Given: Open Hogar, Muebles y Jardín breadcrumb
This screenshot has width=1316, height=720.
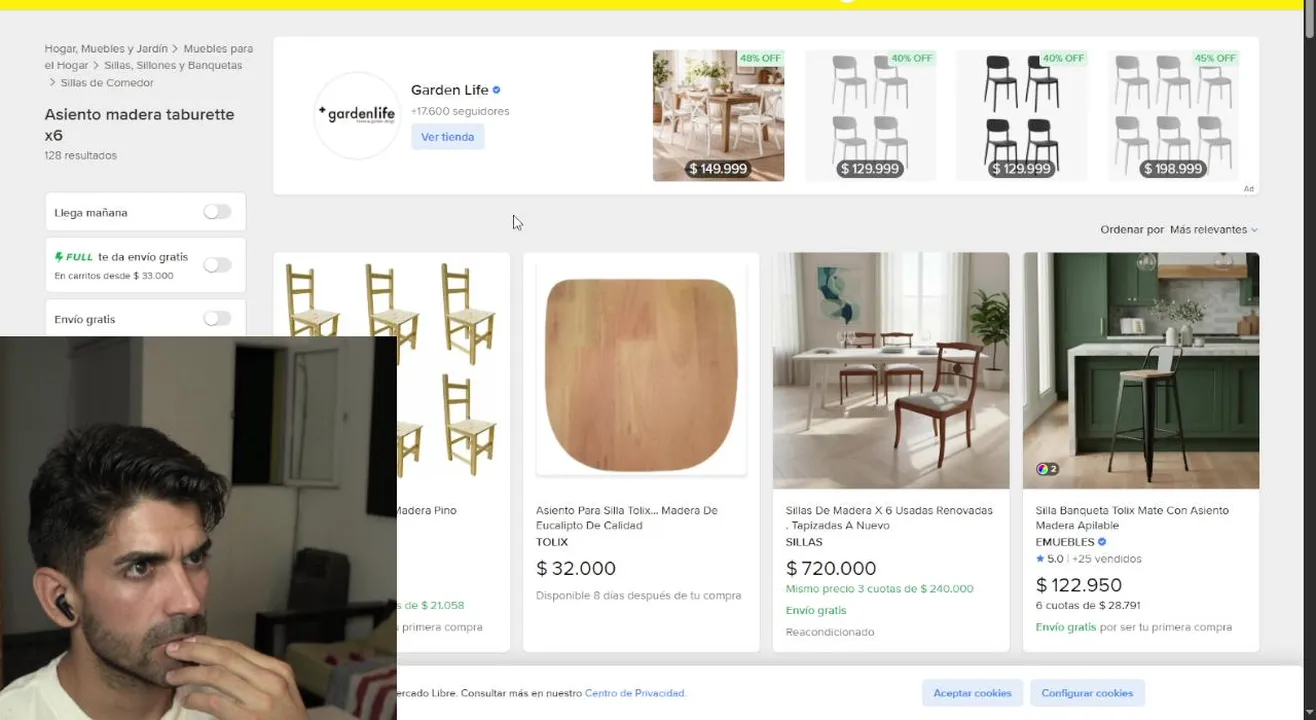Looking at the screenshot, I should coord(106,48).
